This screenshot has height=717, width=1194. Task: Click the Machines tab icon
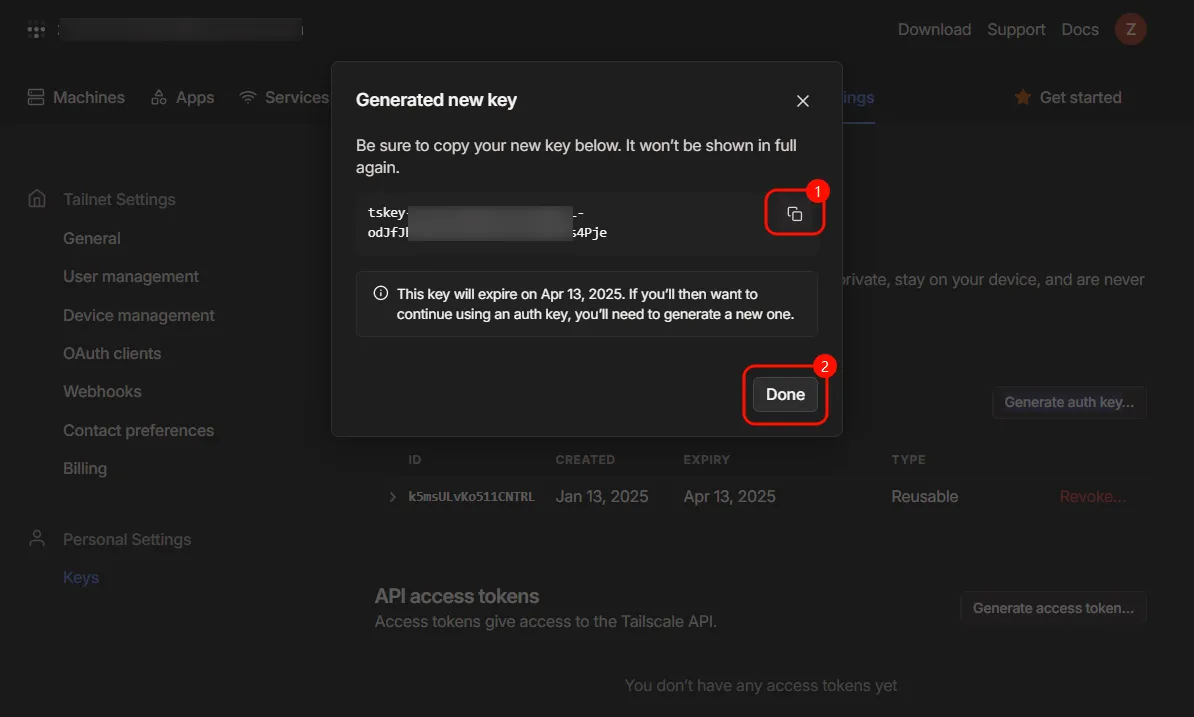(x=36, y=97)
